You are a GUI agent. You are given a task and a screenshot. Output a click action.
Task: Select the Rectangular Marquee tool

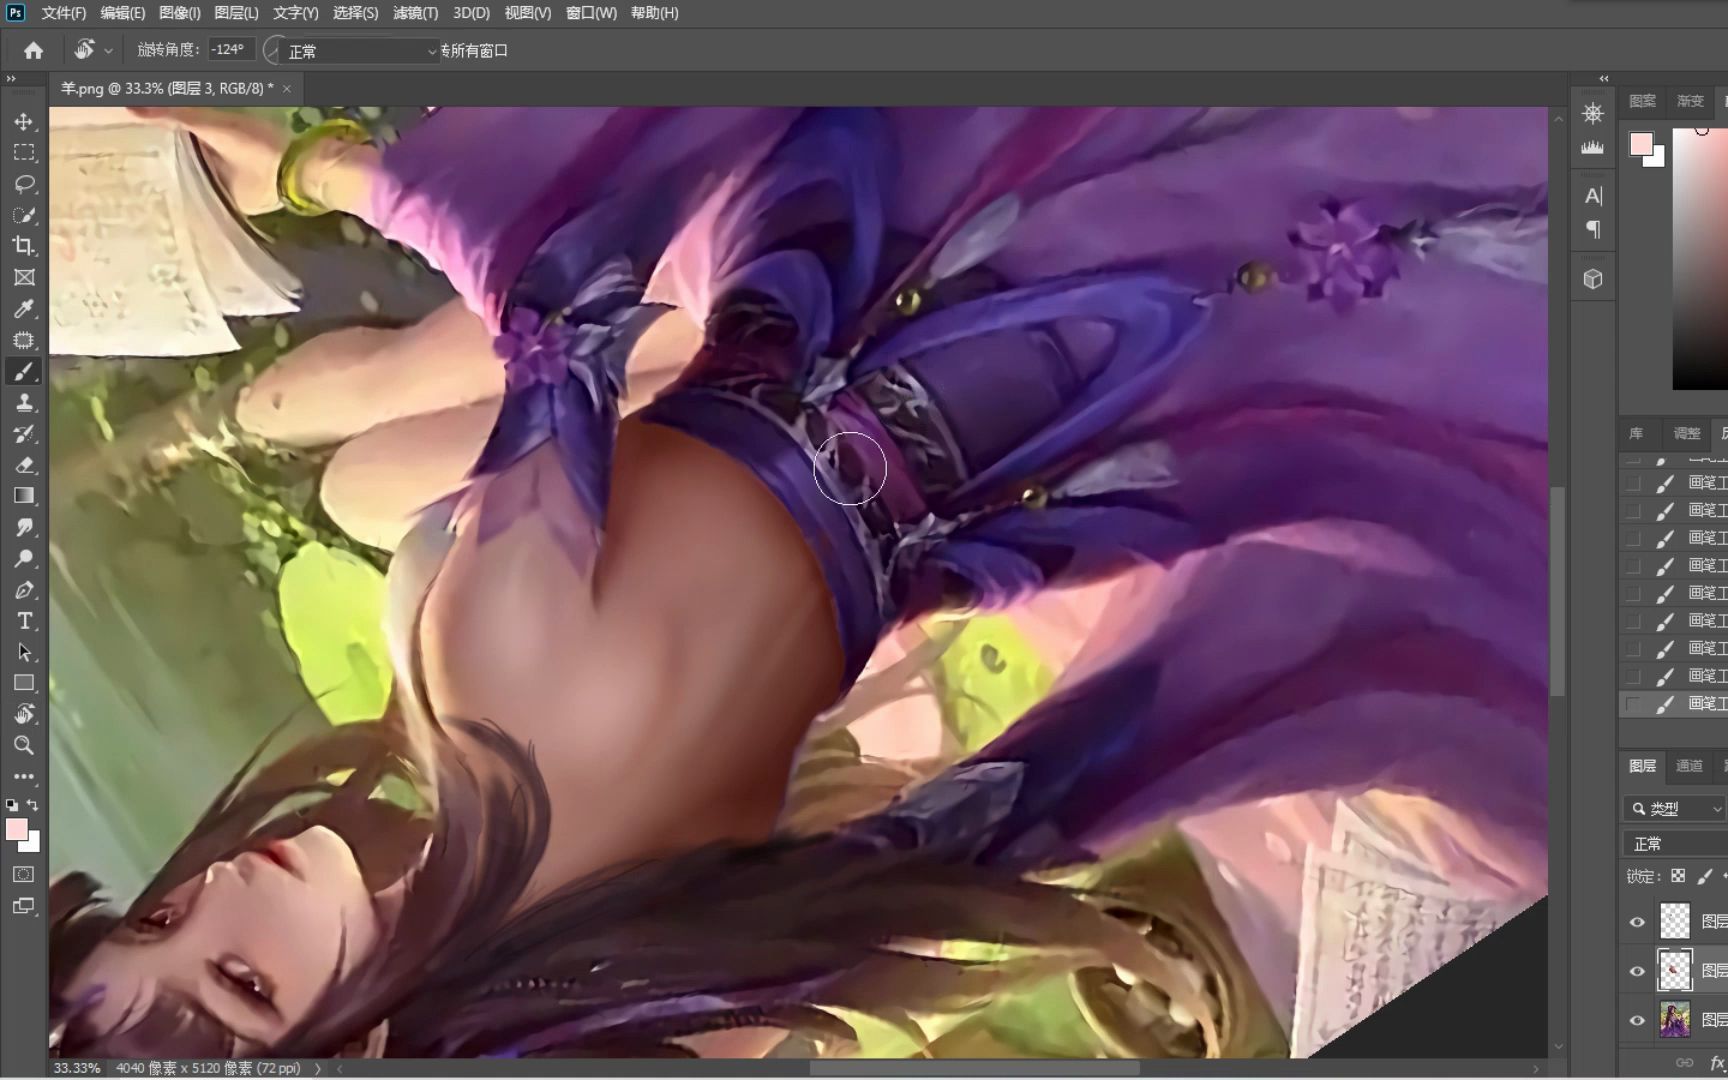[x=24, y=153]
